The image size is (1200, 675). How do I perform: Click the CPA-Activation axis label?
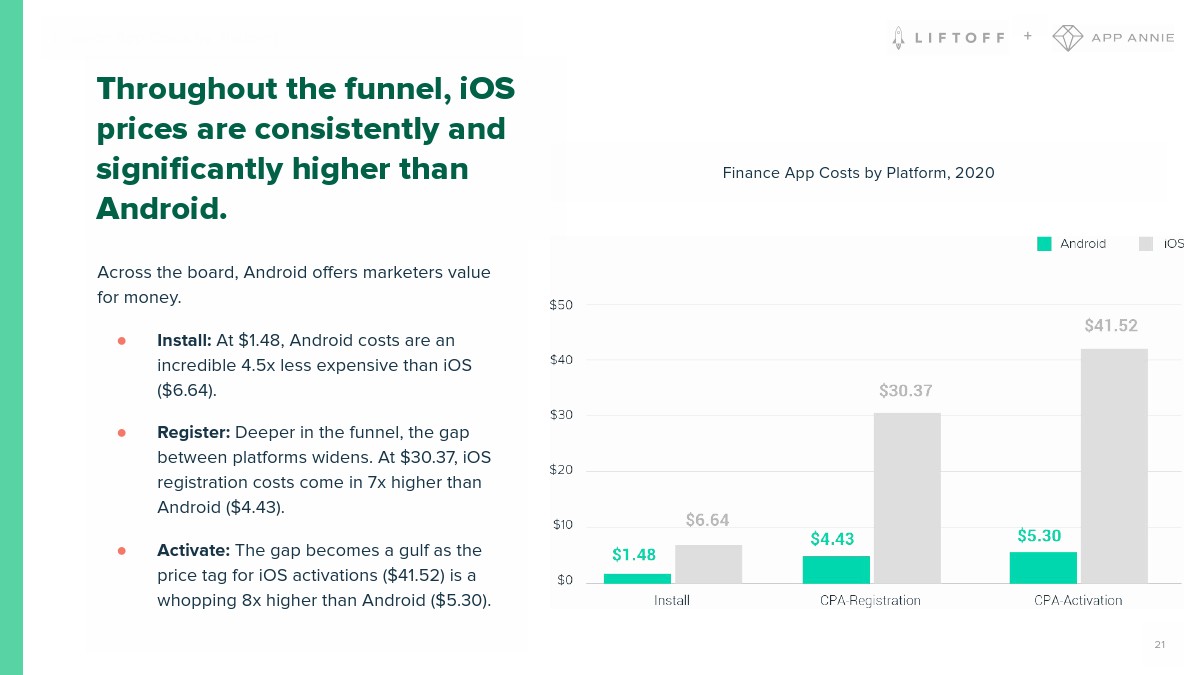coord(1078,601)
